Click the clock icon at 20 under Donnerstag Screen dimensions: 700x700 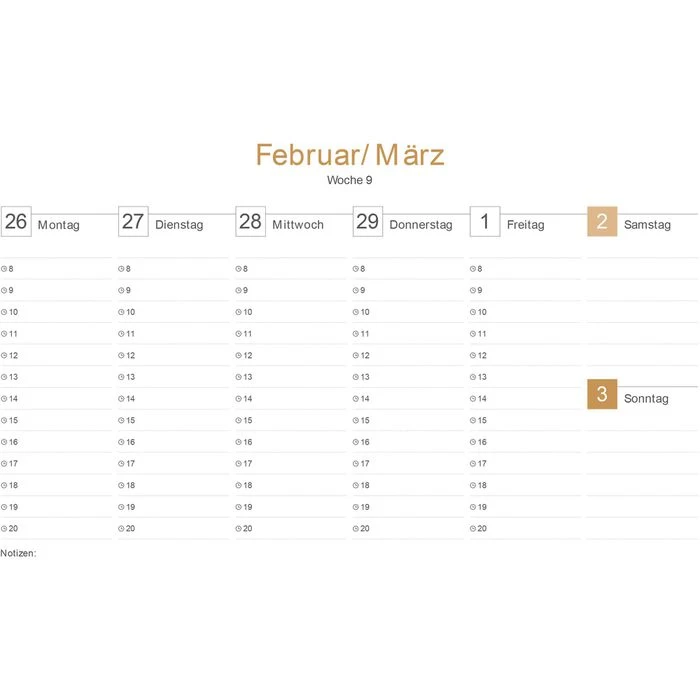coord(355,529)
